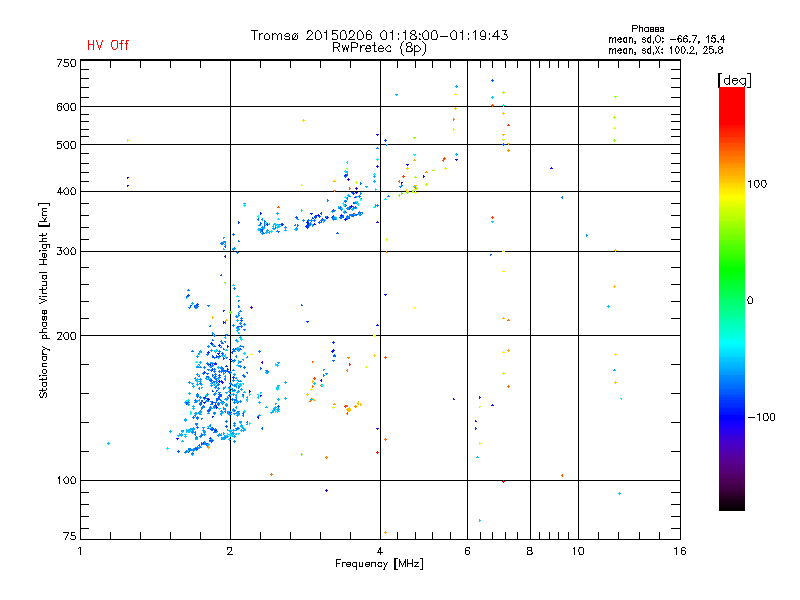Click the Tromsø 20150206 plot title

click(x=379, y=35)
